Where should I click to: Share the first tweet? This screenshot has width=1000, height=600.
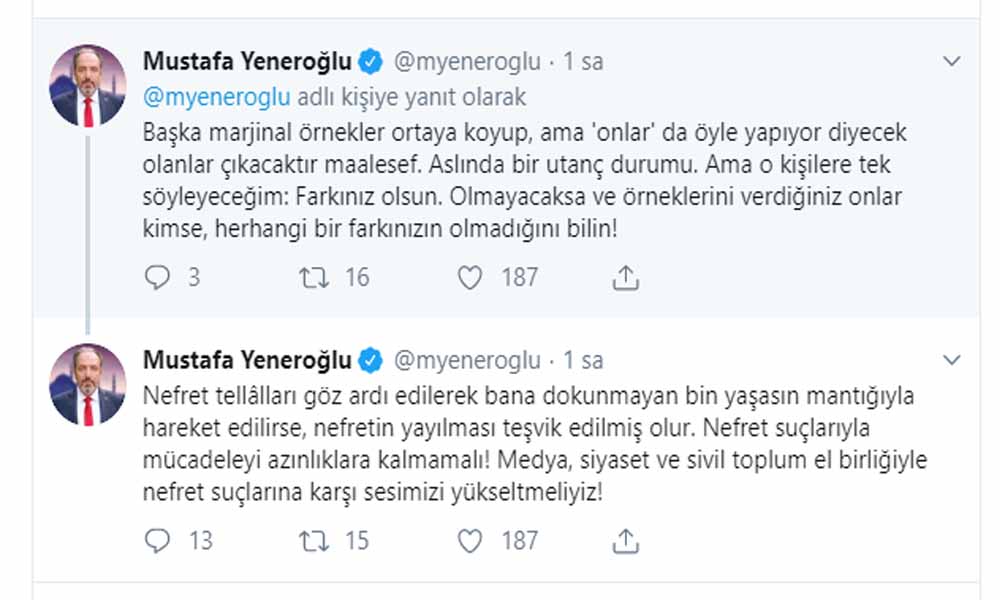tap(625, 277)
